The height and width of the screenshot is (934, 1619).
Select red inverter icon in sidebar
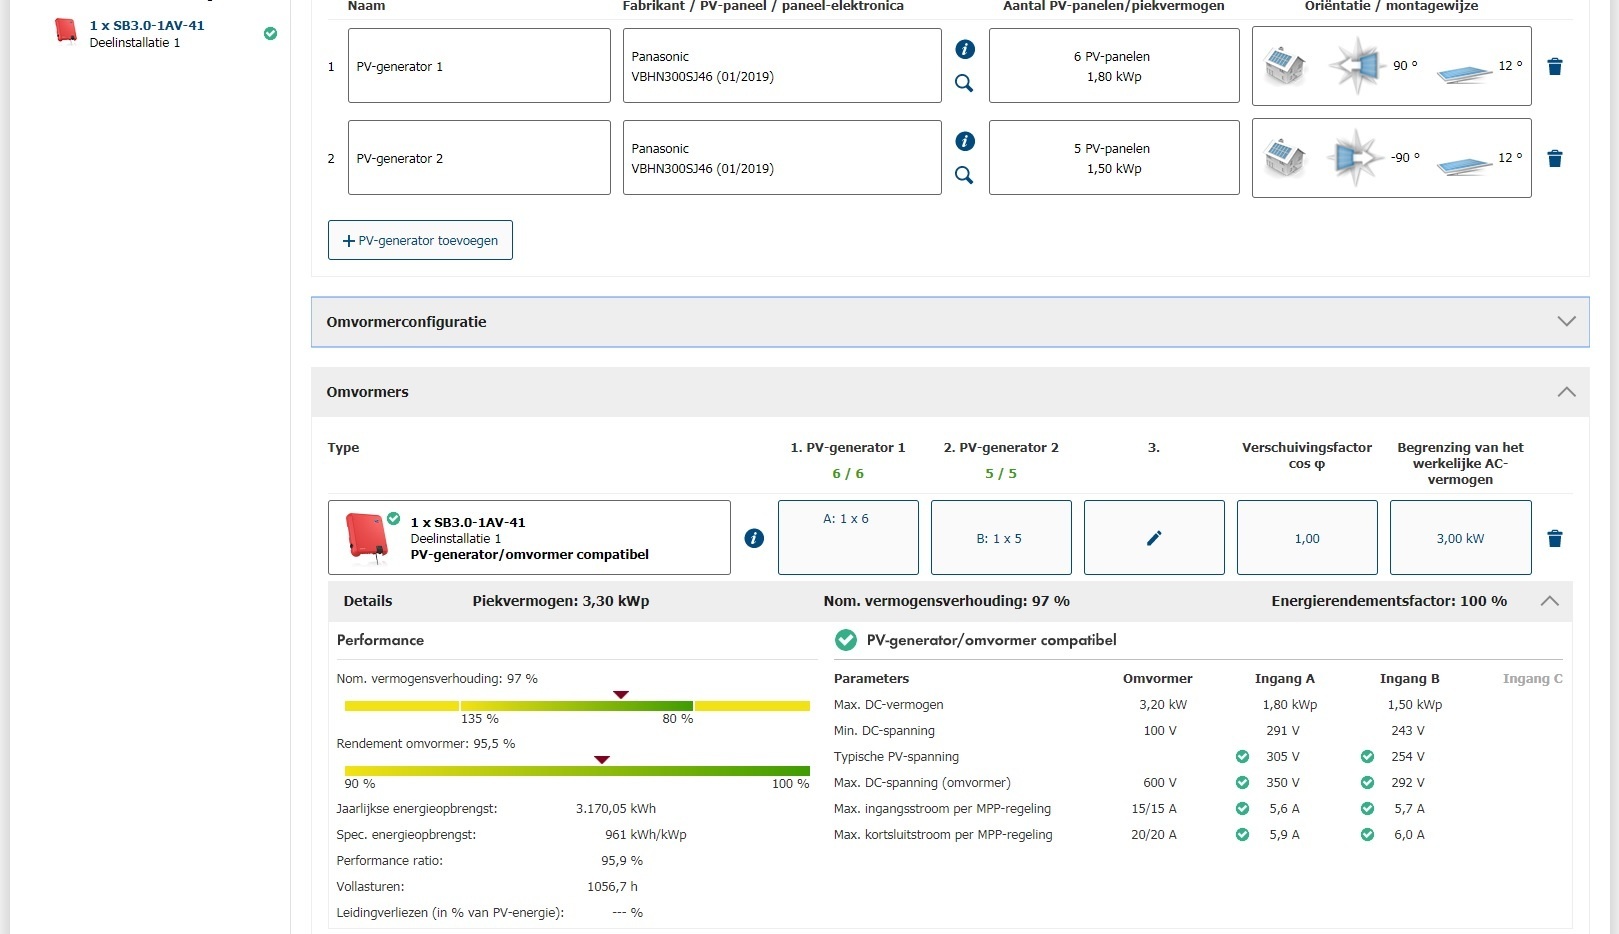[66, 31]
